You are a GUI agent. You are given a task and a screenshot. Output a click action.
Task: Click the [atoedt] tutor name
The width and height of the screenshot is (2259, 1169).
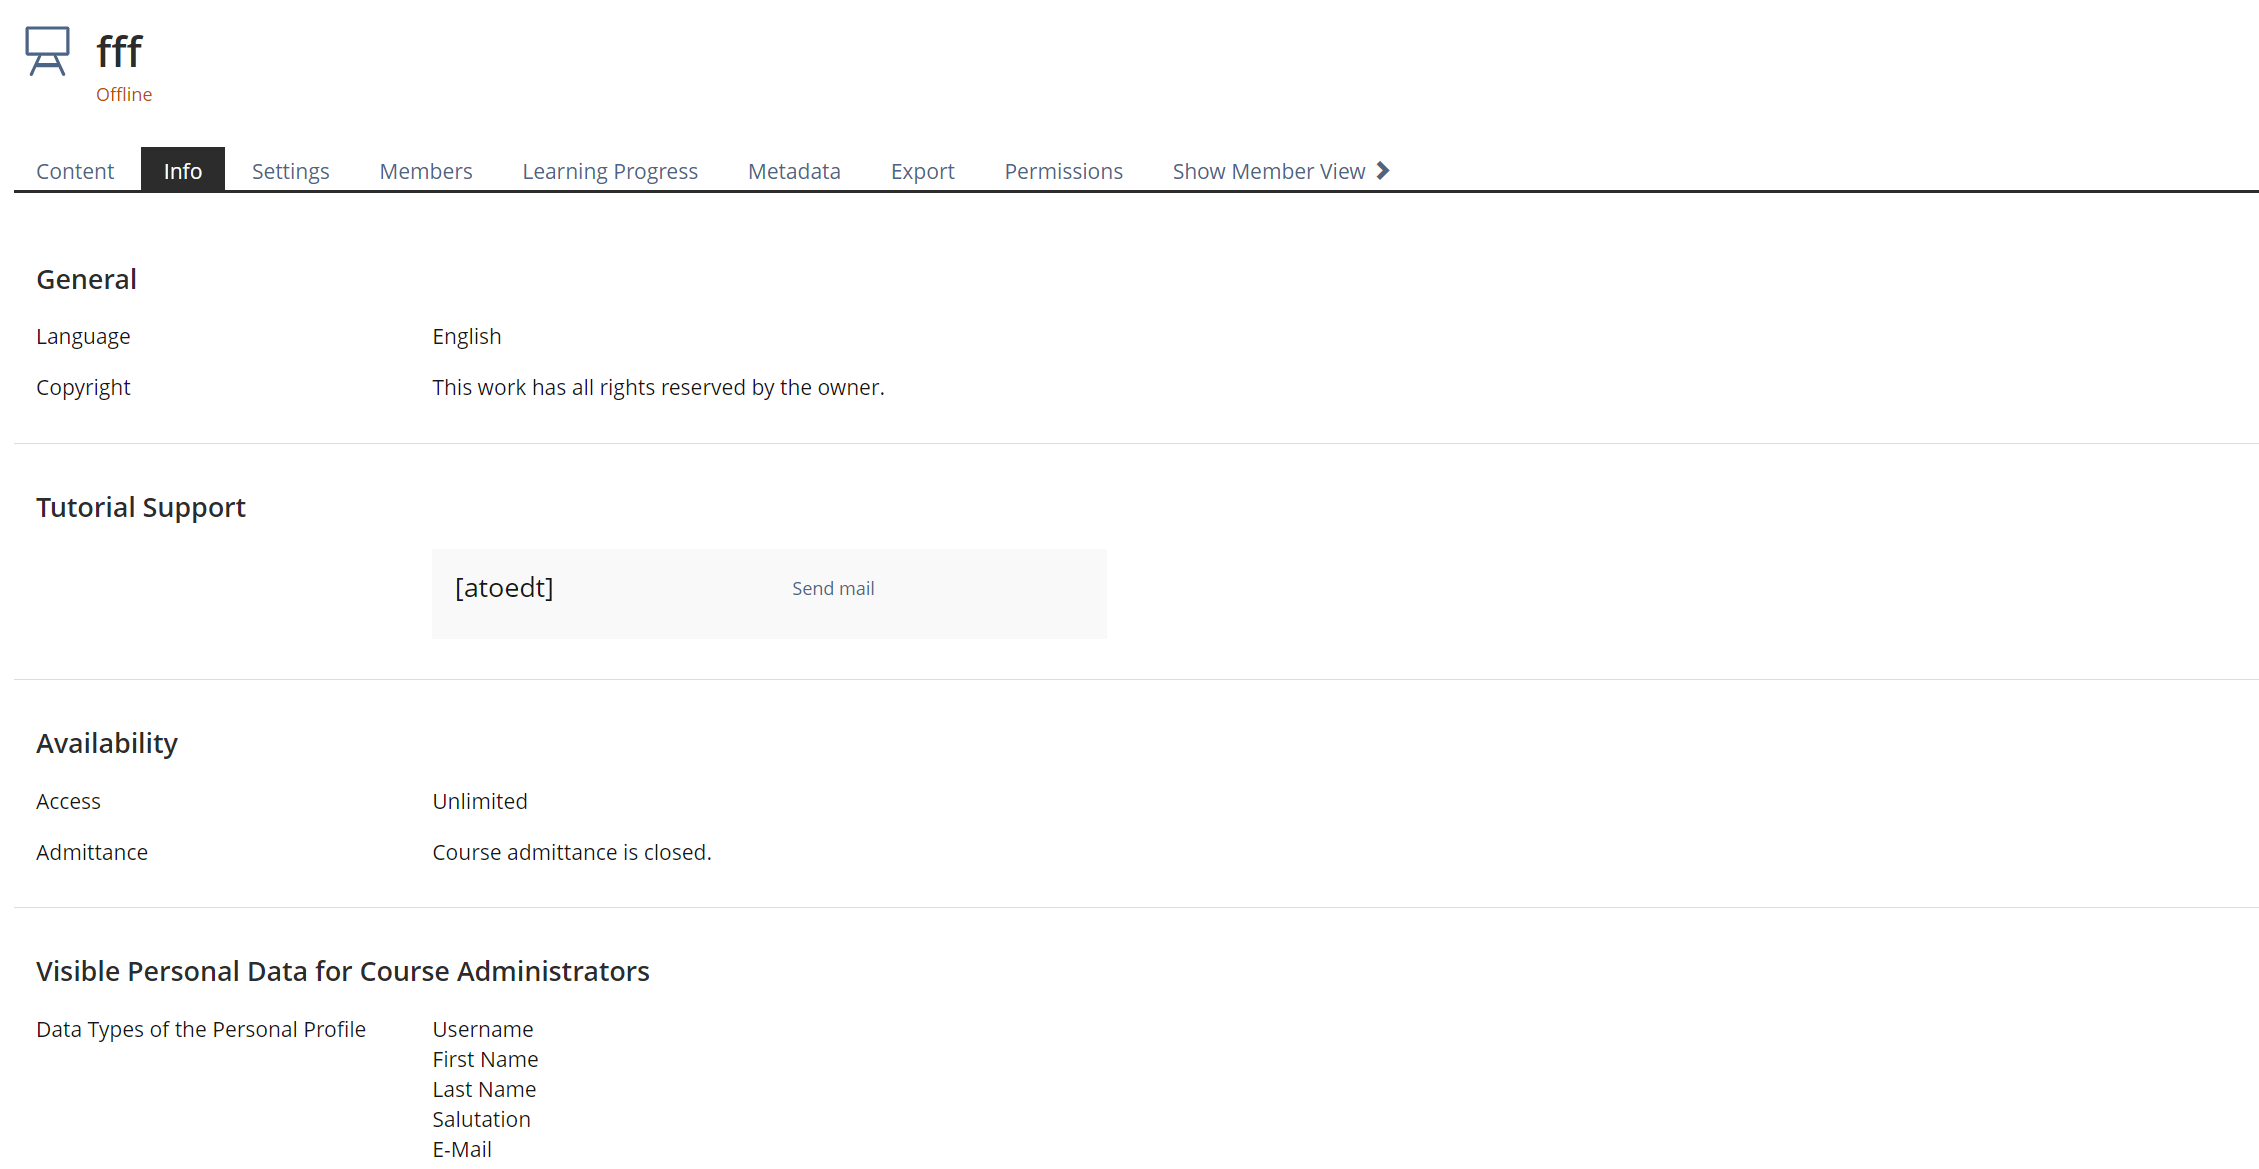tap(504, 588)
